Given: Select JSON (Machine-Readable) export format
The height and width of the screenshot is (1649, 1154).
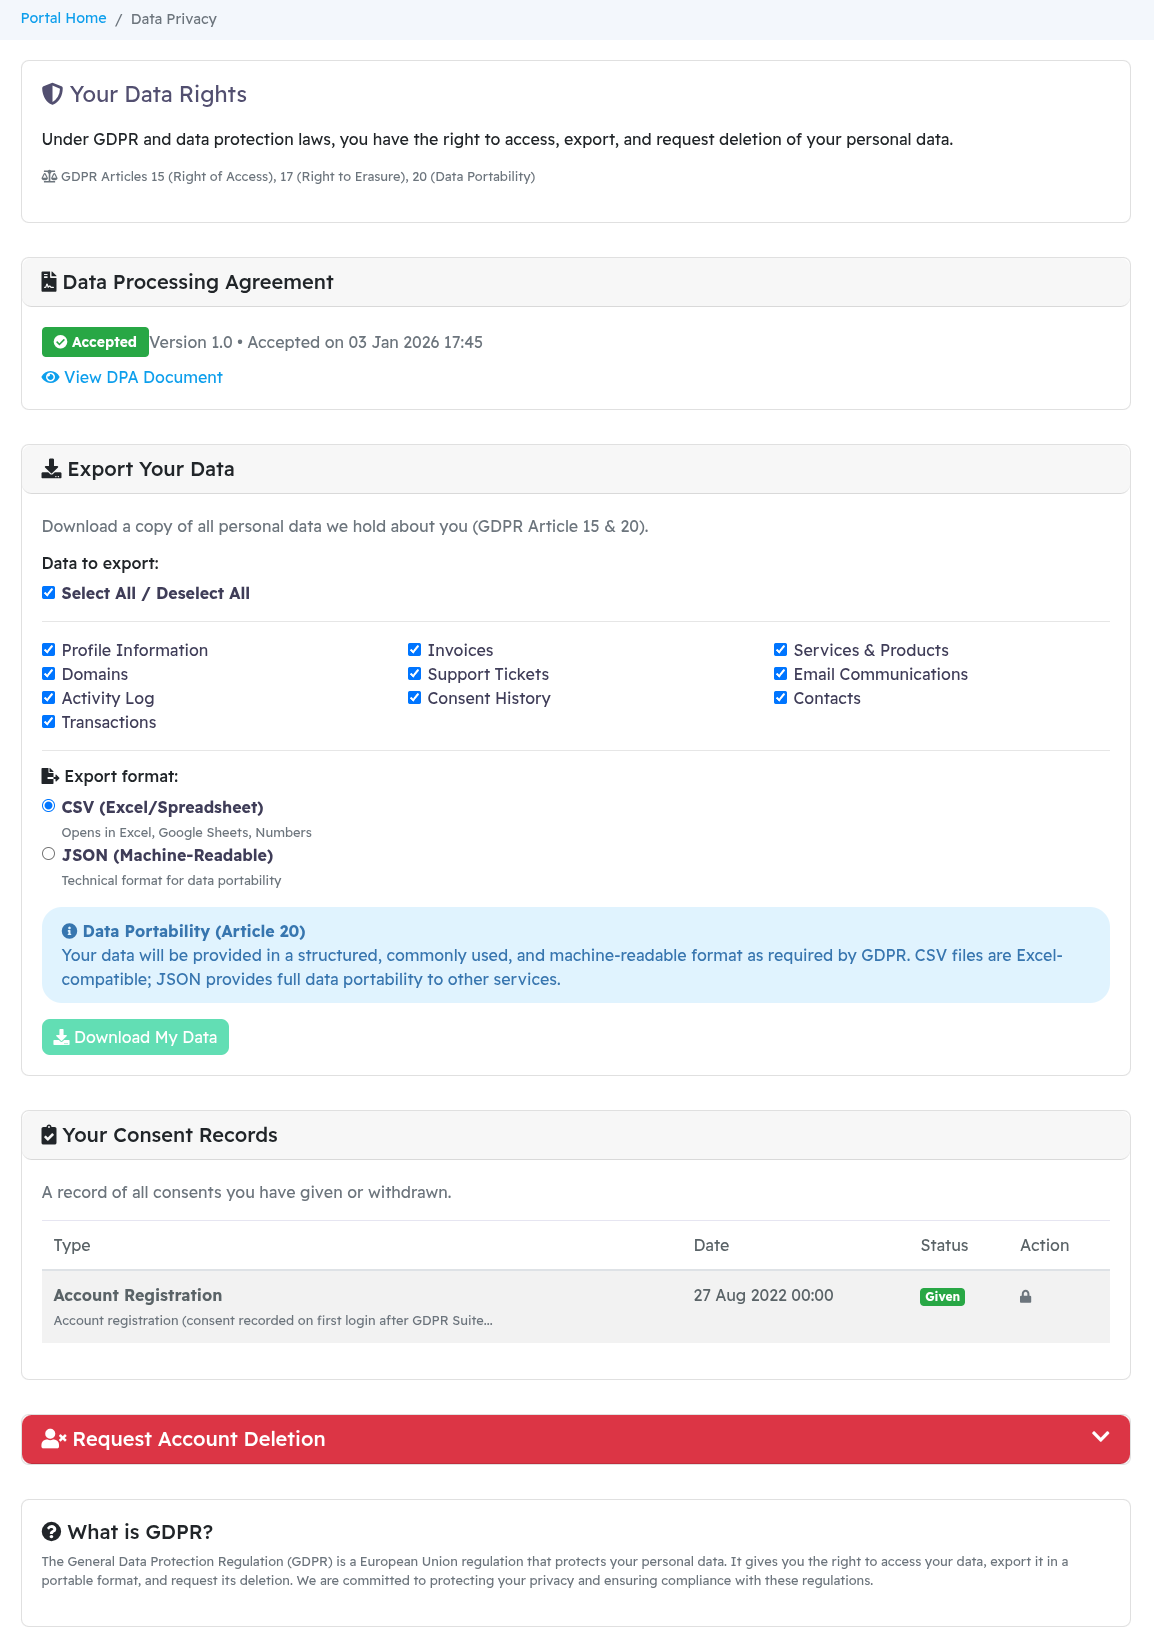Looking at the screenshot, I should click(48, 854).
